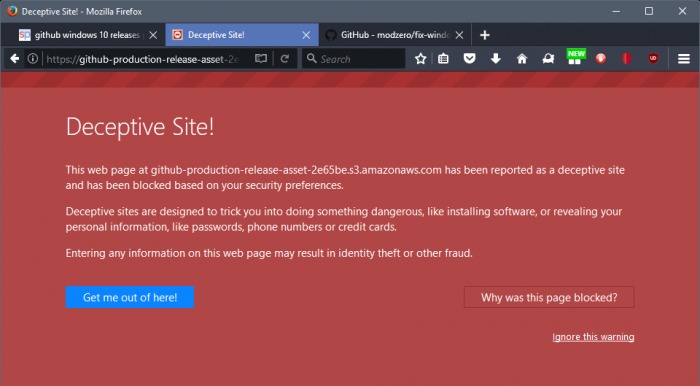
Task: Show site information via the info icon
Action: [33, 59]
